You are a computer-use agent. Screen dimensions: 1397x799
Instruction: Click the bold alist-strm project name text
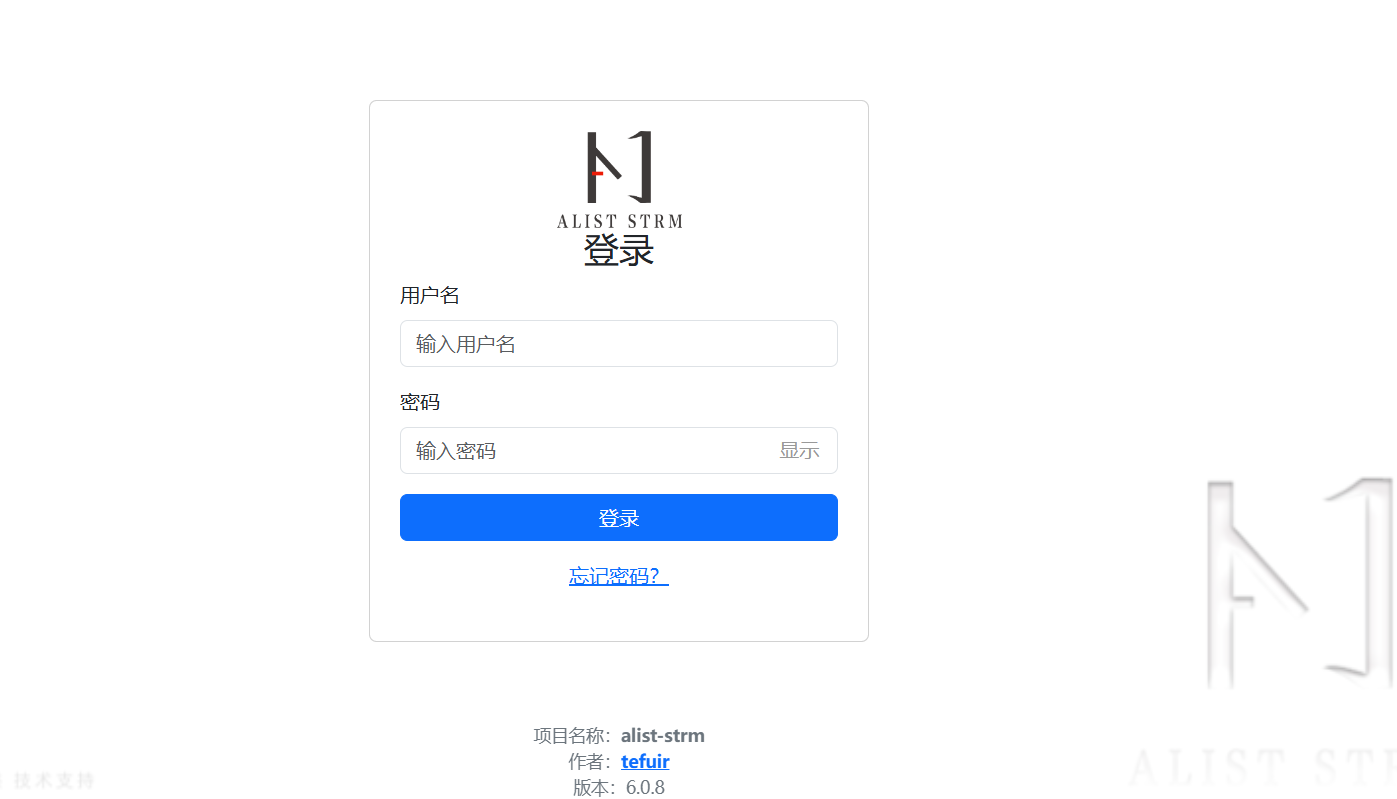click(x=662, y=736)
